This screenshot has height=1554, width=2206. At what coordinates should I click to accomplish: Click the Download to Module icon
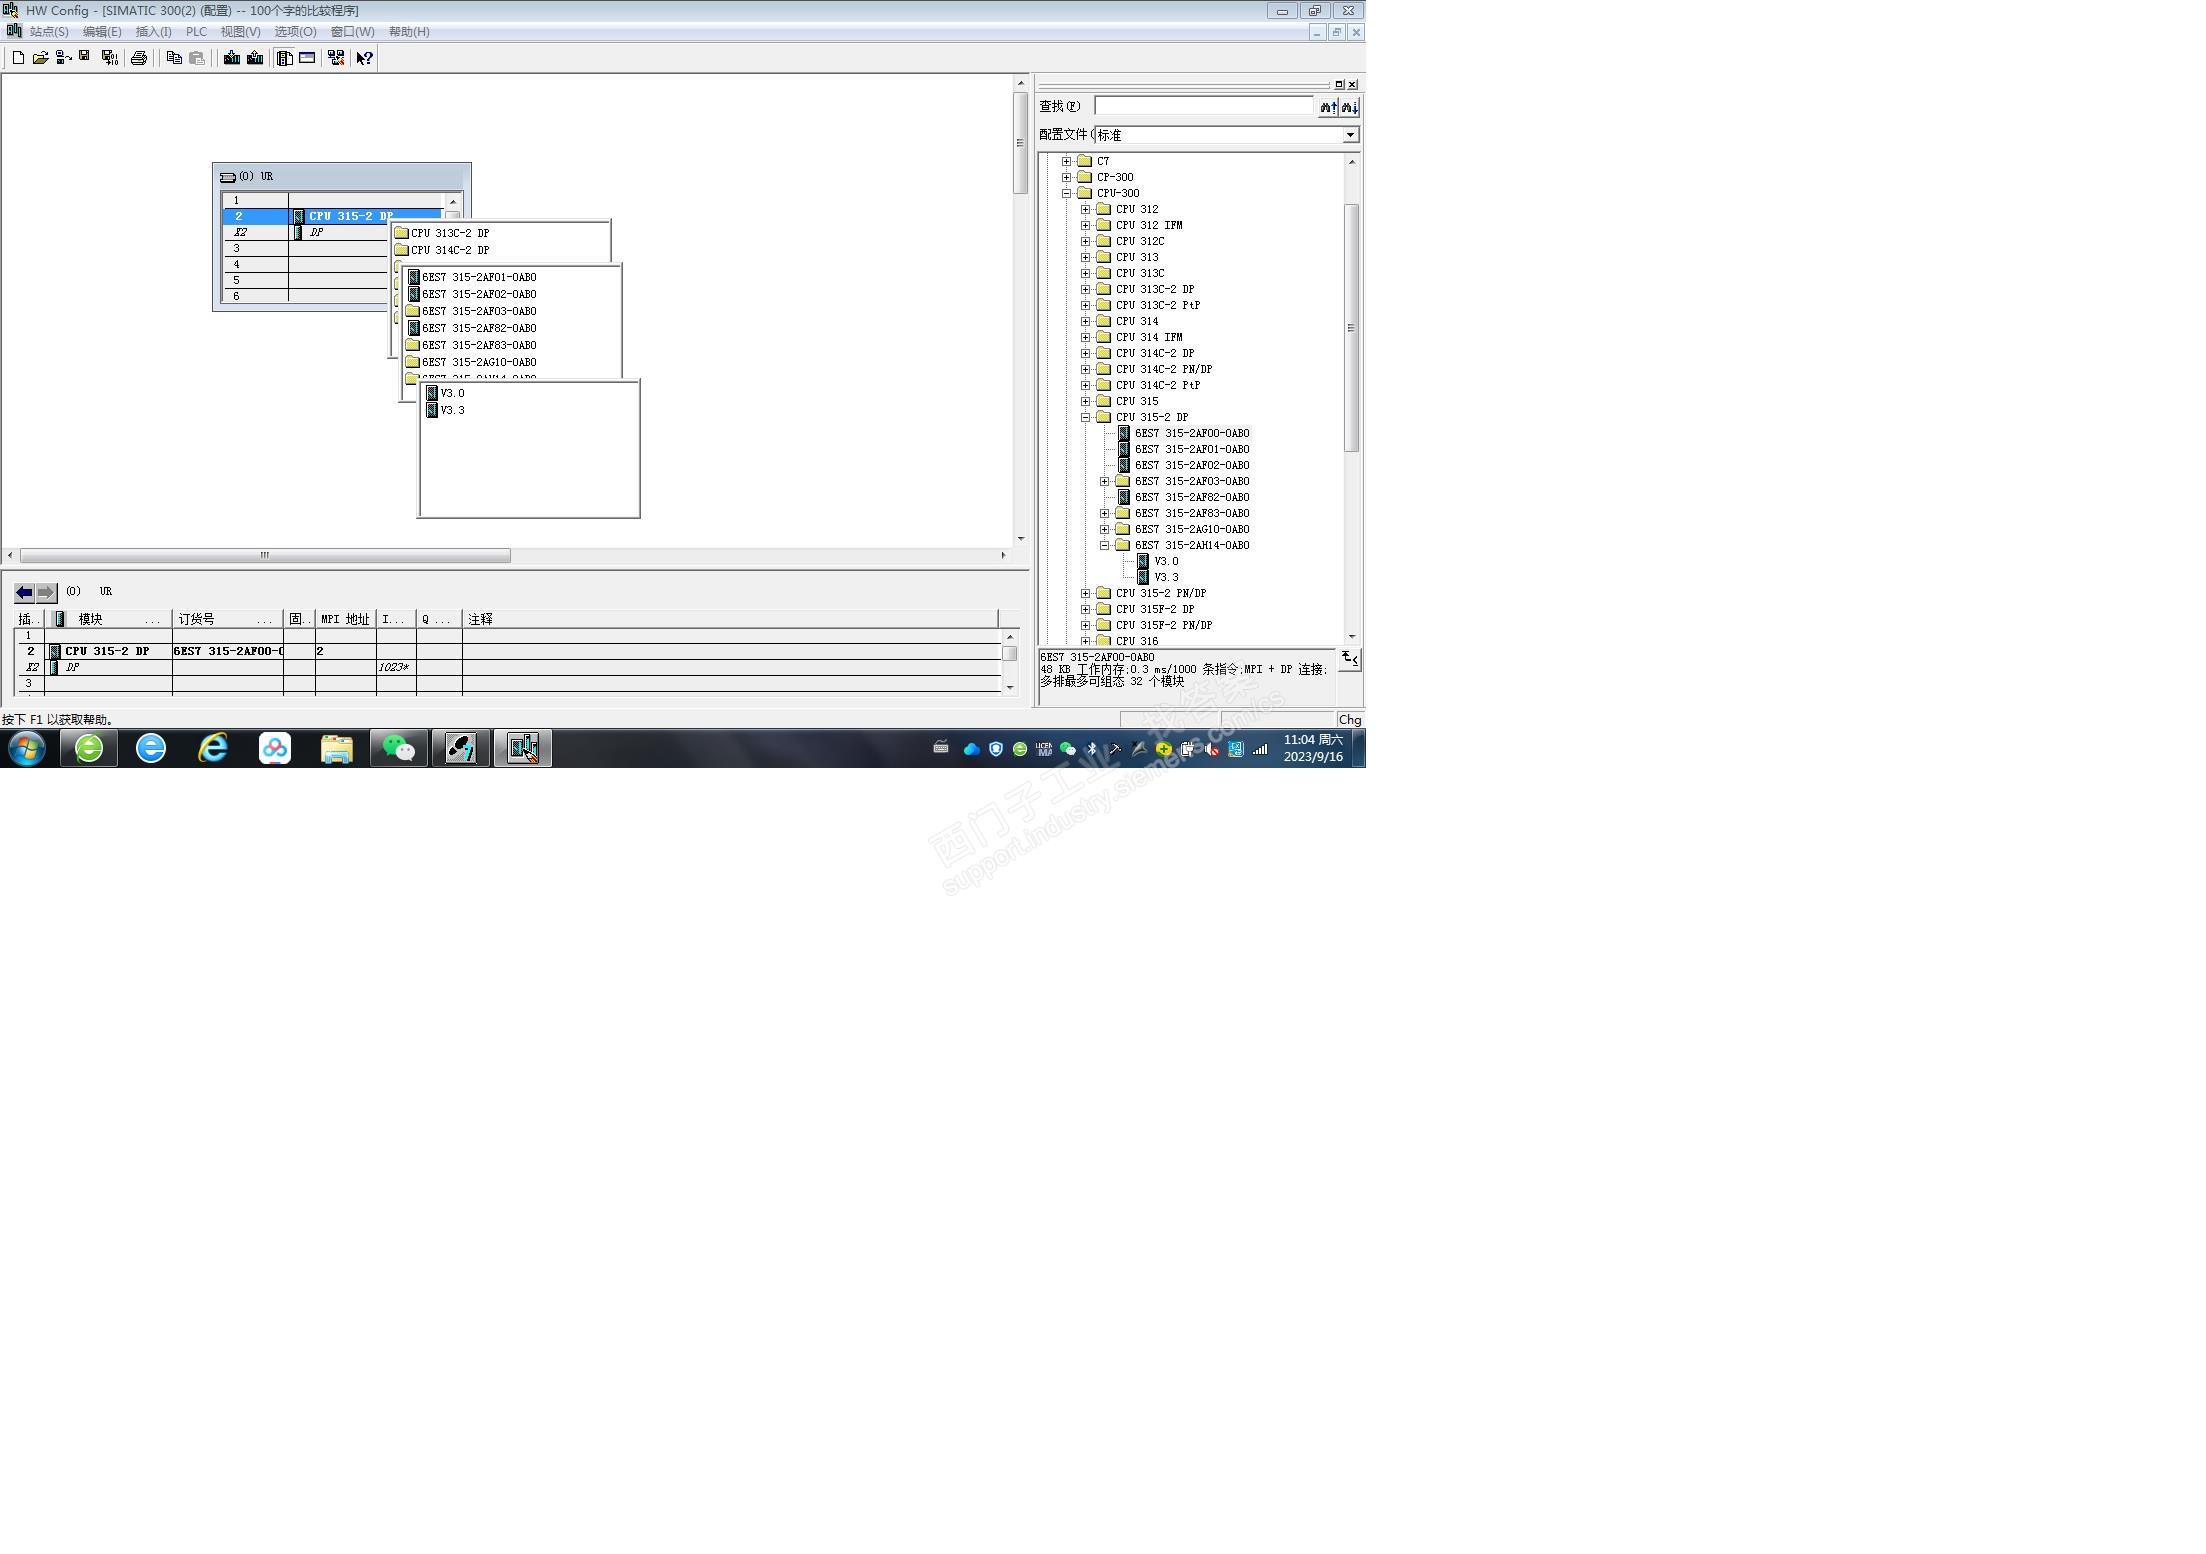pos(232,58)
